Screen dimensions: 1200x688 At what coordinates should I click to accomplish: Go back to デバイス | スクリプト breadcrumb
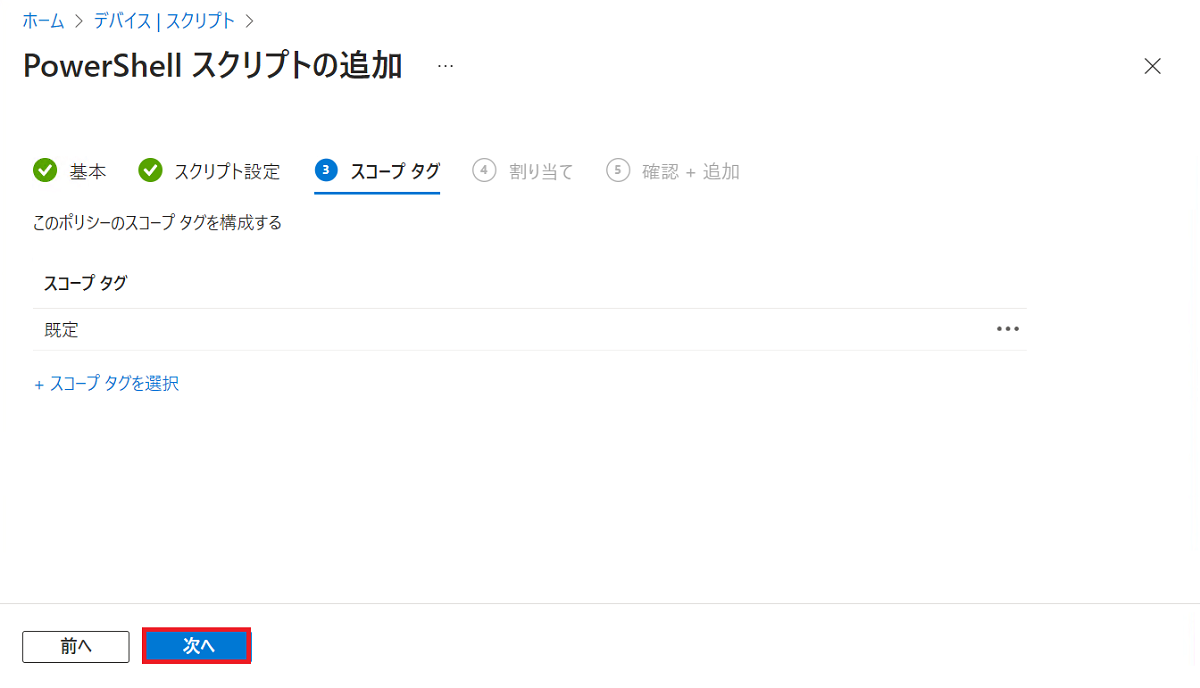tap(165, 20)
